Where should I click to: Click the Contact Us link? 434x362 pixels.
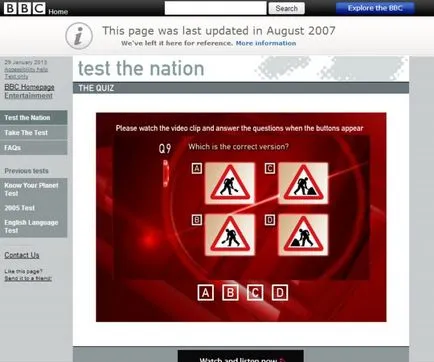22,255
